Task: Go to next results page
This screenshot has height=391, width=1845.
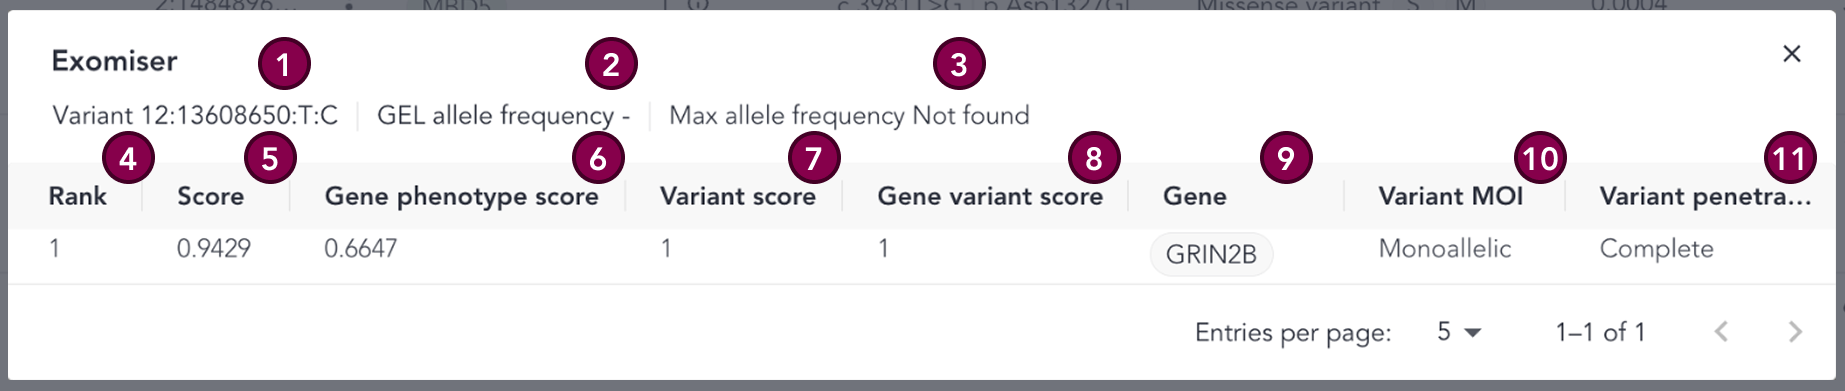Action: [1795, 332]
